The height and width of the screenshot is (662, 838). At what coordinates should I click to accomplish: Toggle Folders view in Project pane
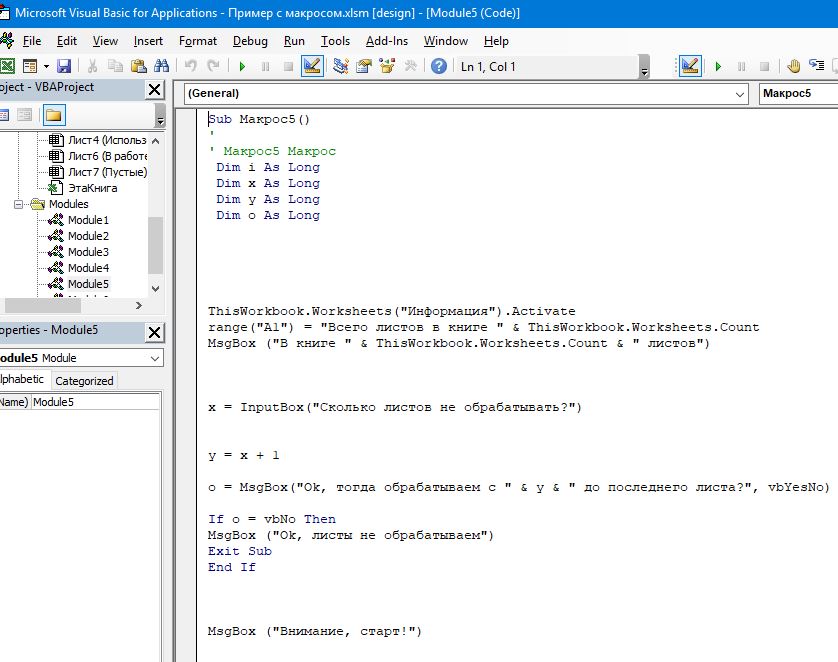(53, 115)
